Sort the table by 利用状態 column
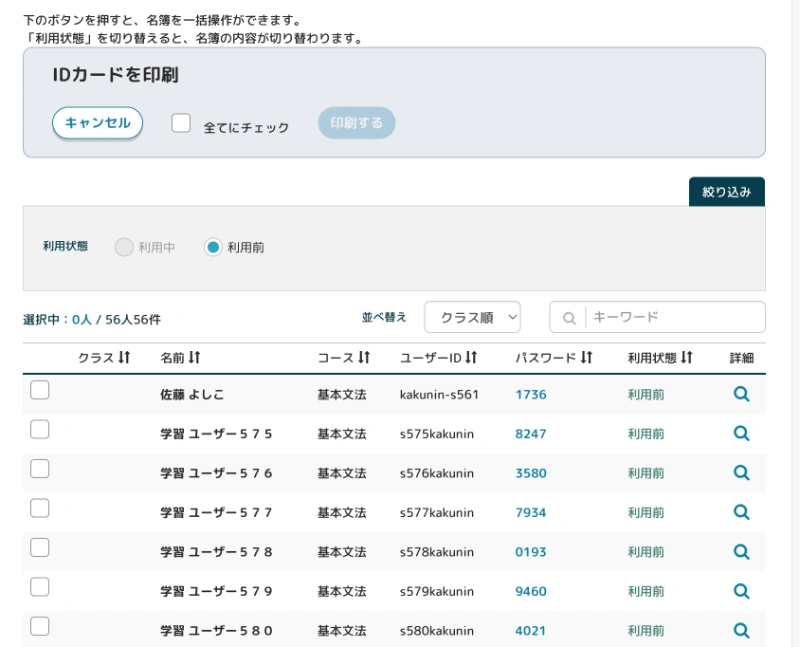This screenshot has height=647, width=800. point(686,357)
